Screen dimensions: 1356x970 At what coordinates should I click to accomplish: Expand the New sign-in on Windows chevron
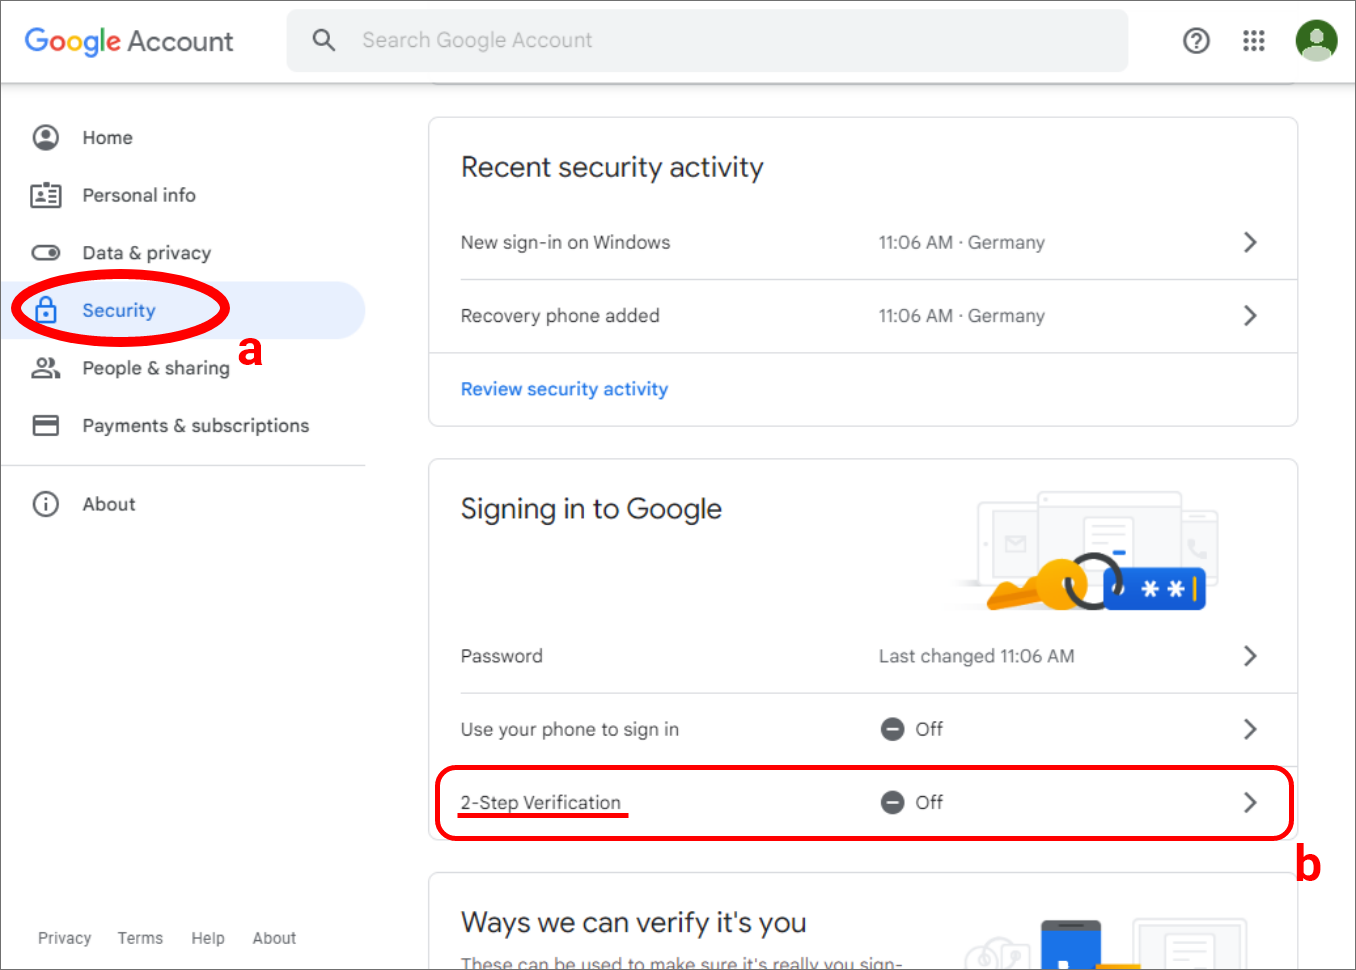(x=1250, y=242)
